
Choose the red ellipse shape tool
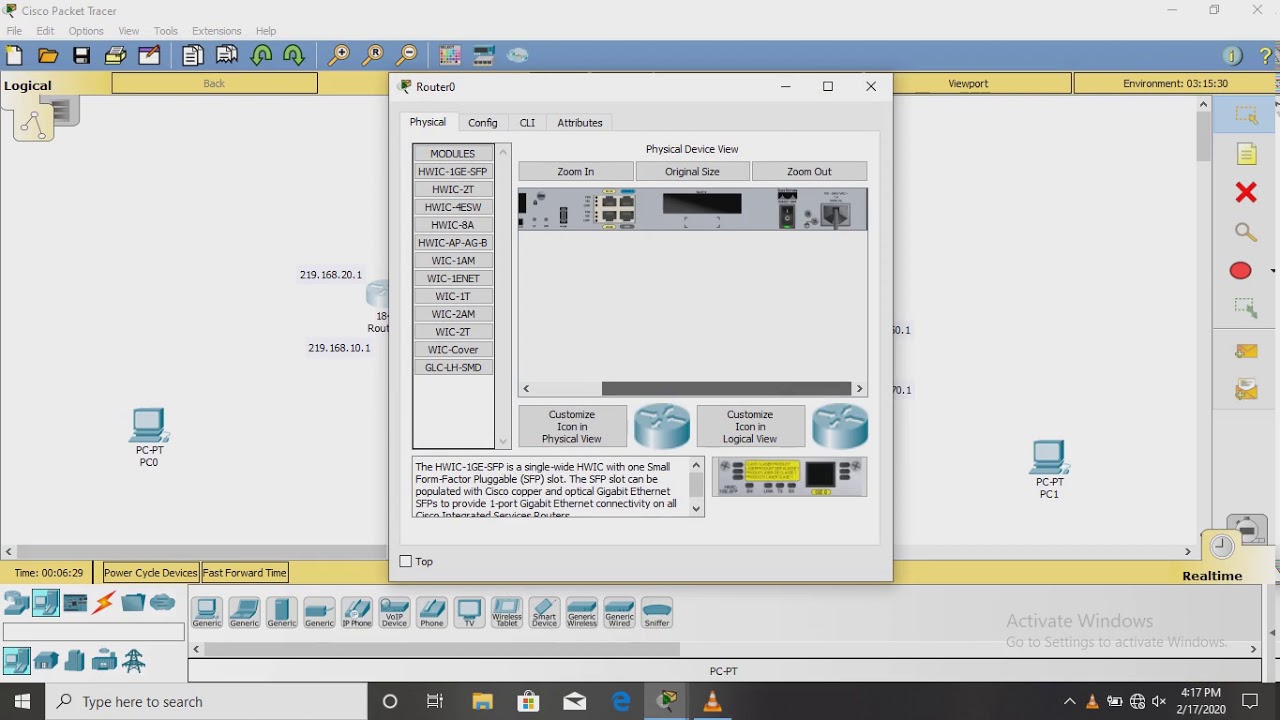point(1240,271)
